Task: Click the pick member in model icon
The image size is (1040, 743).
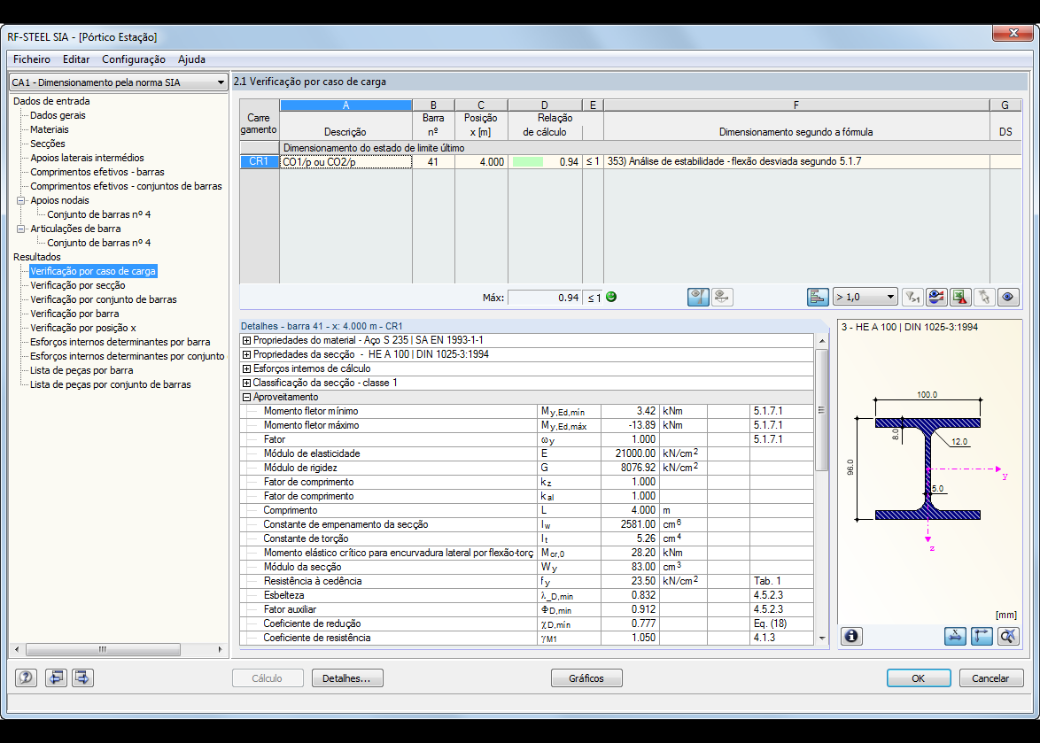Action: [x=984, y=297]
